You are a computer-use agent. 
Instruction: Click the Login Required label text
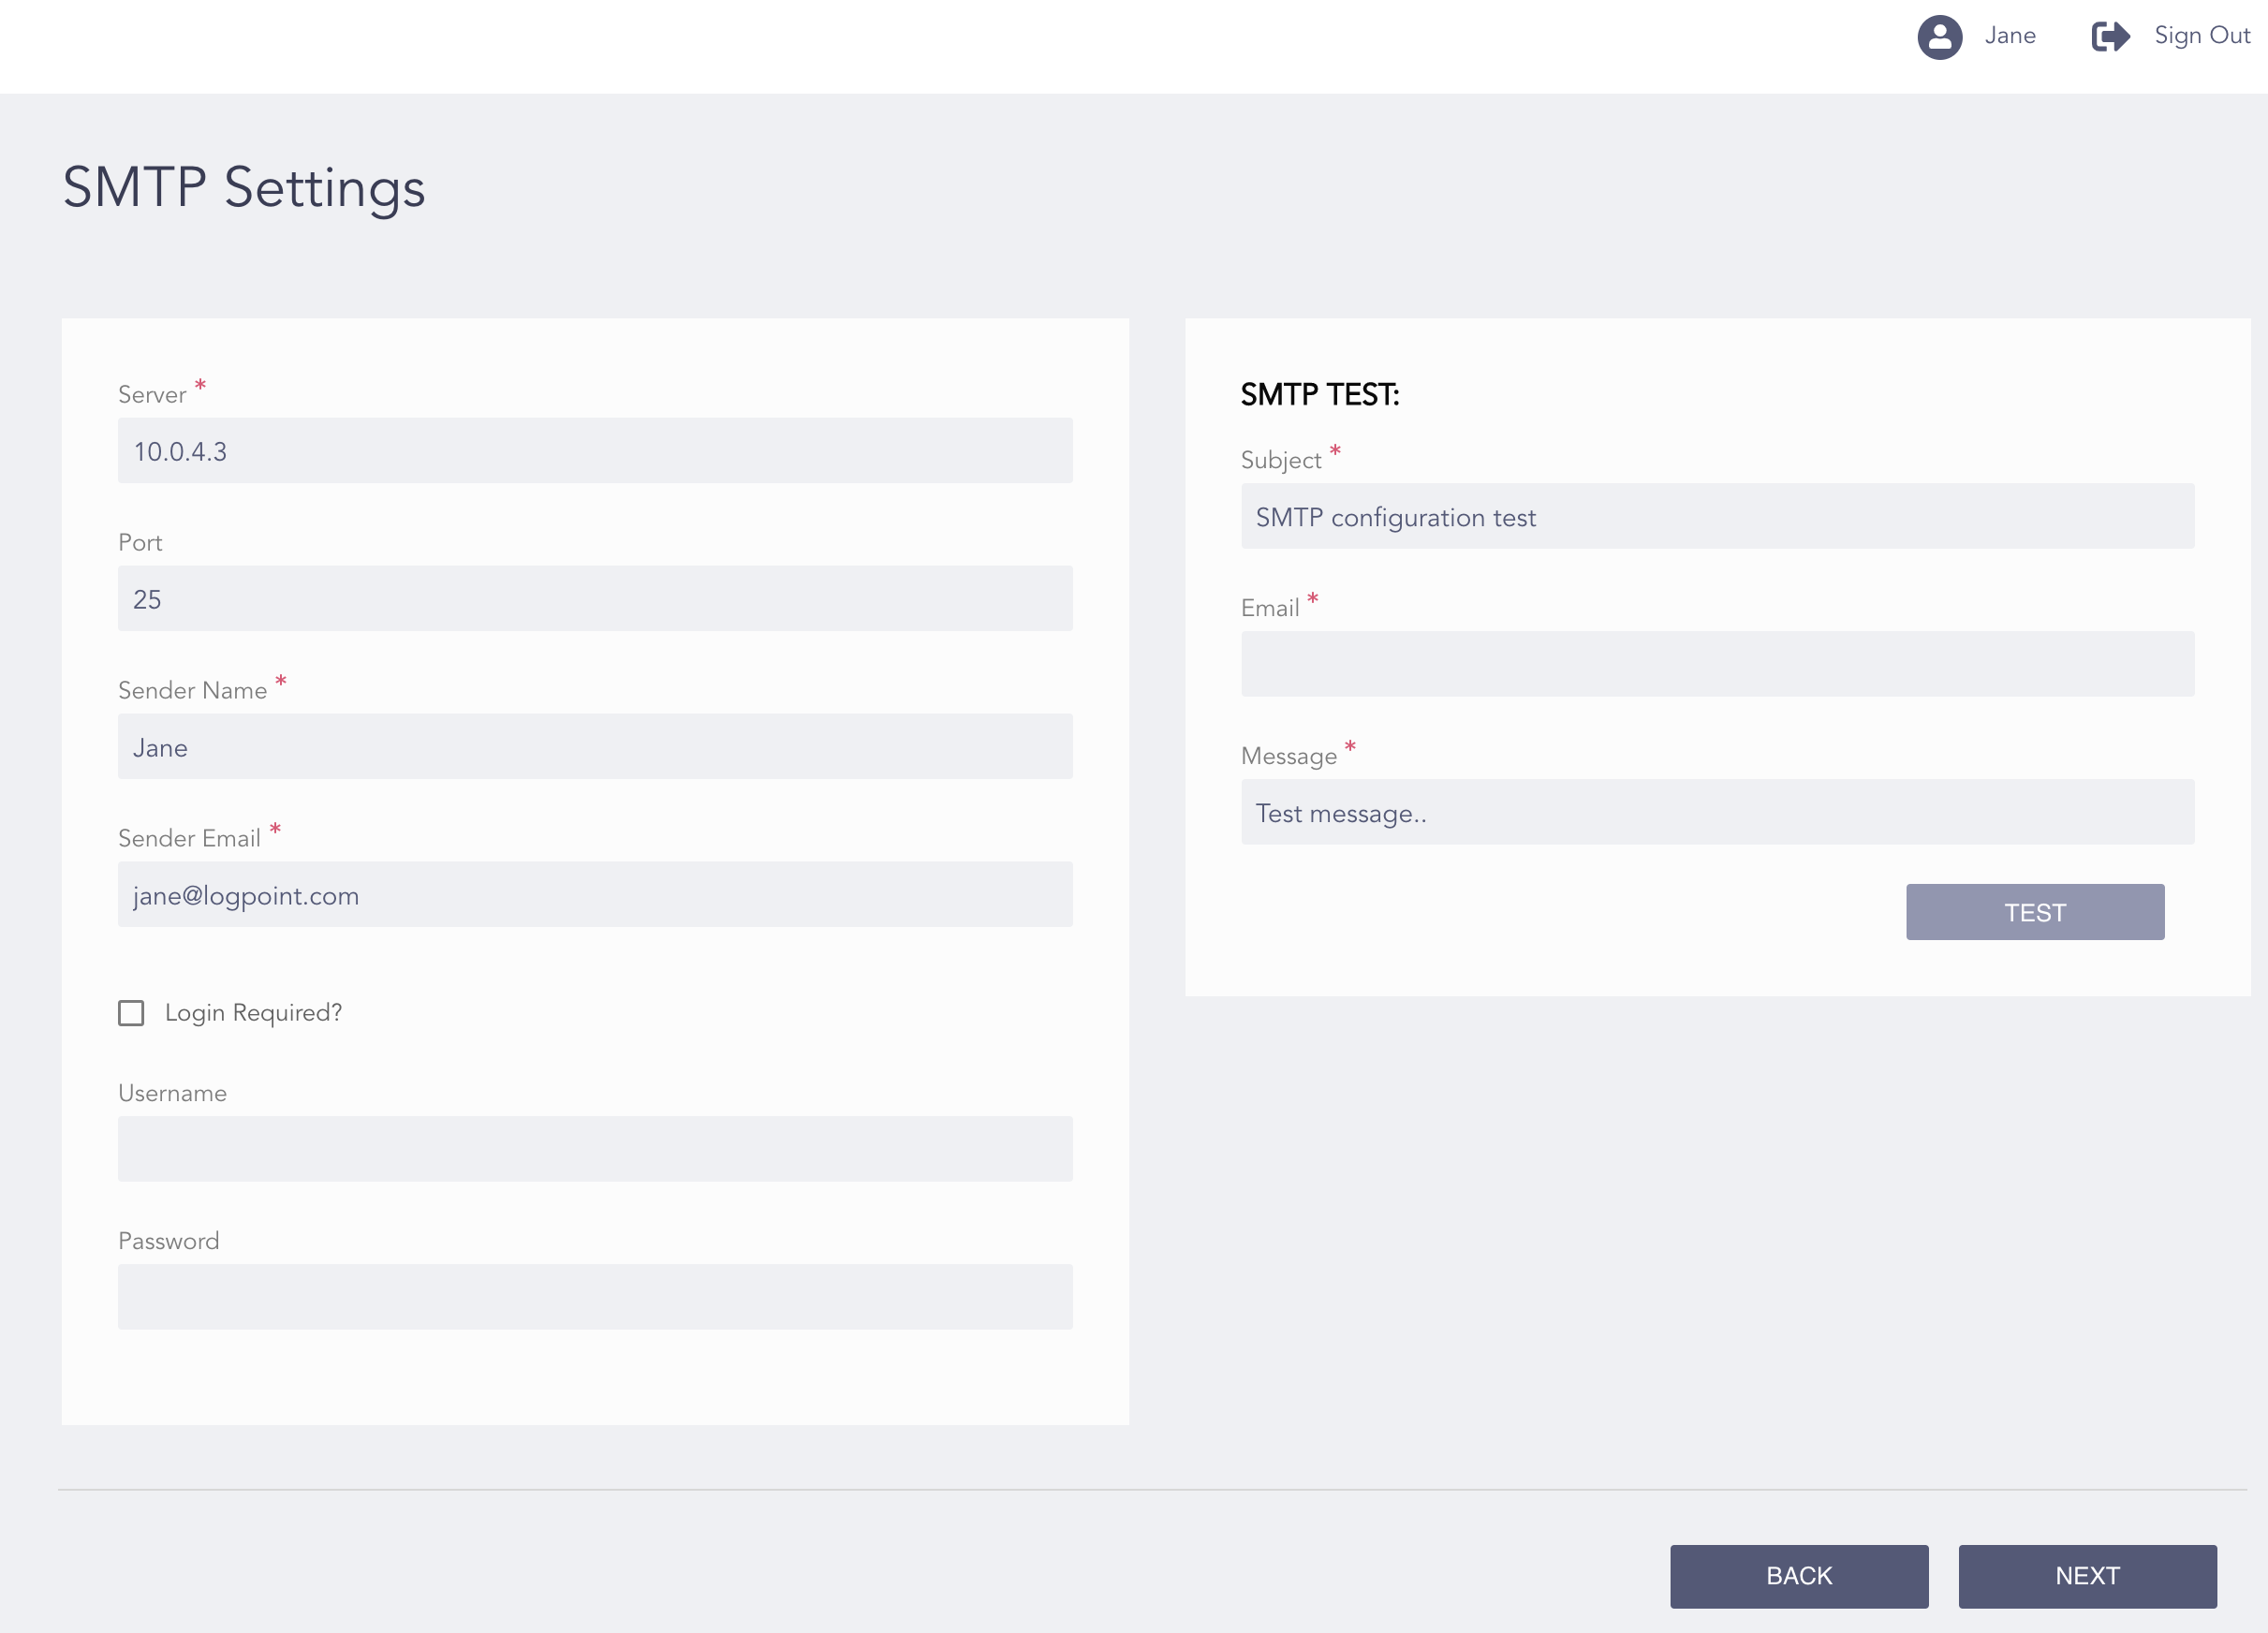[x=253, y=1013]
